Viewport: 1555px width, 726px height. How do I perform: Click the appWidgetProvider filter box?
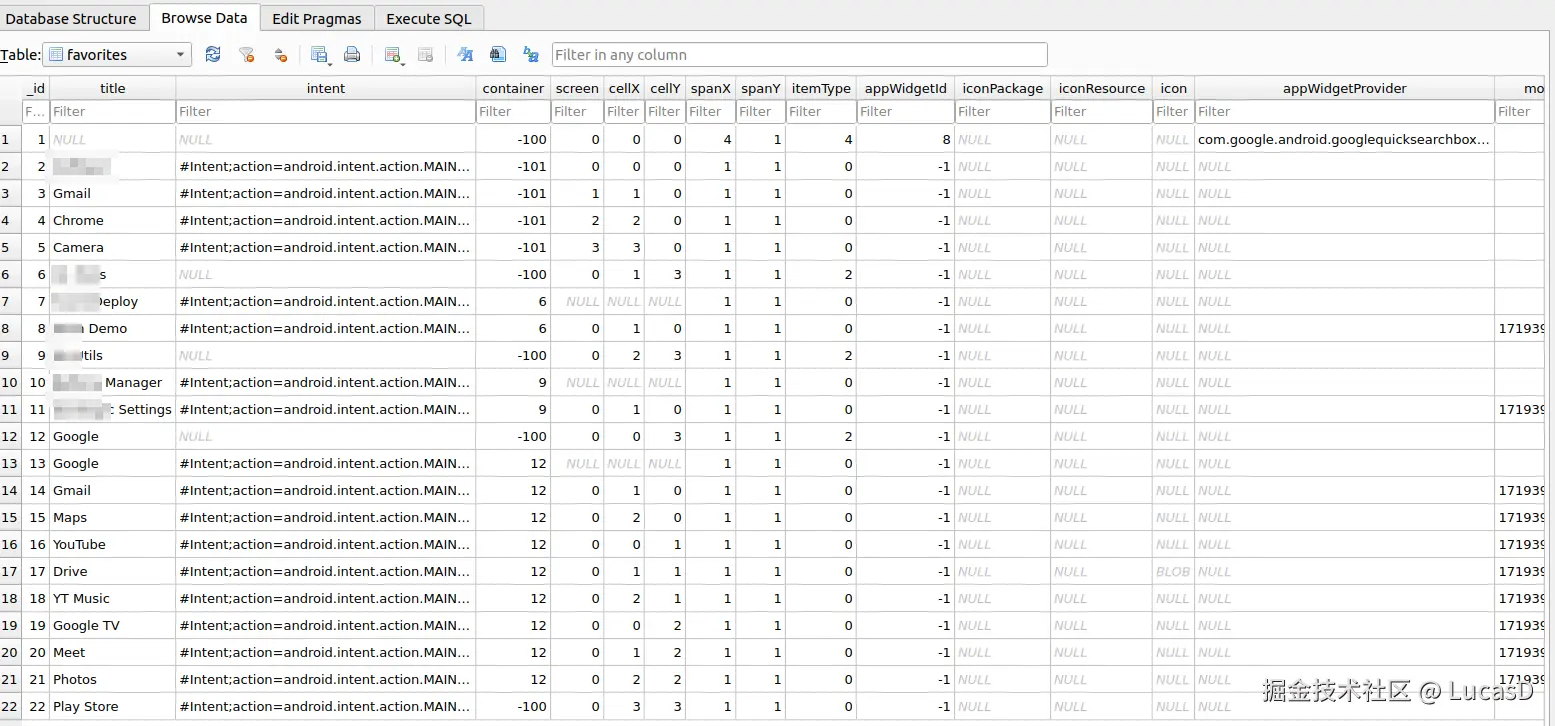(1345, 111)
